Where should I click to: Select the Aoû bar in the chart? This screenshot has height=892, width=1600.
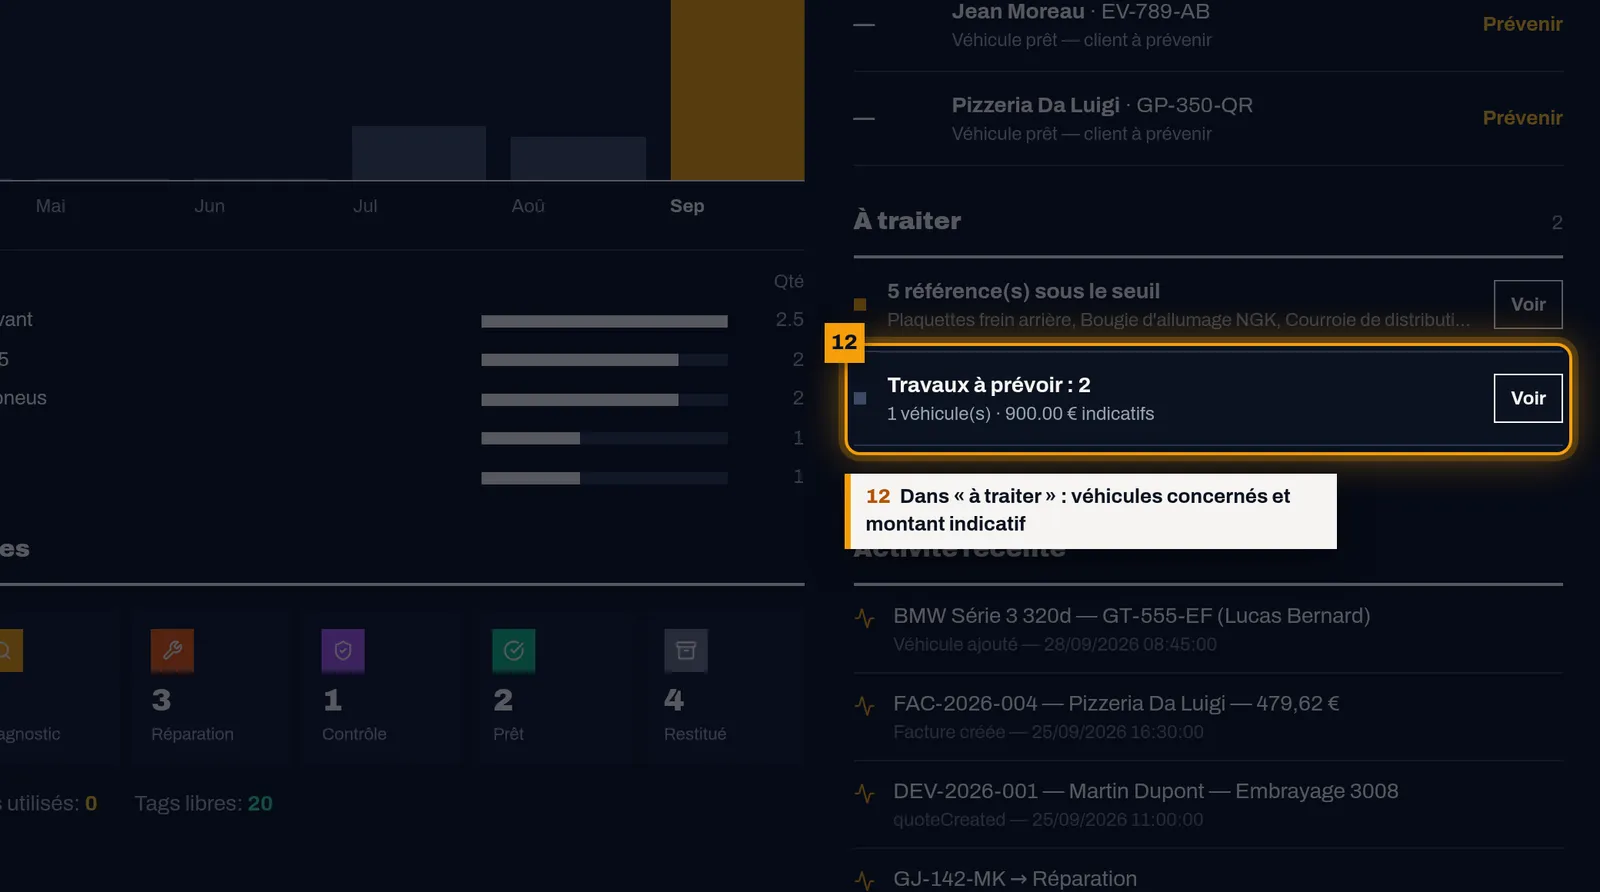tap(578, 158)
